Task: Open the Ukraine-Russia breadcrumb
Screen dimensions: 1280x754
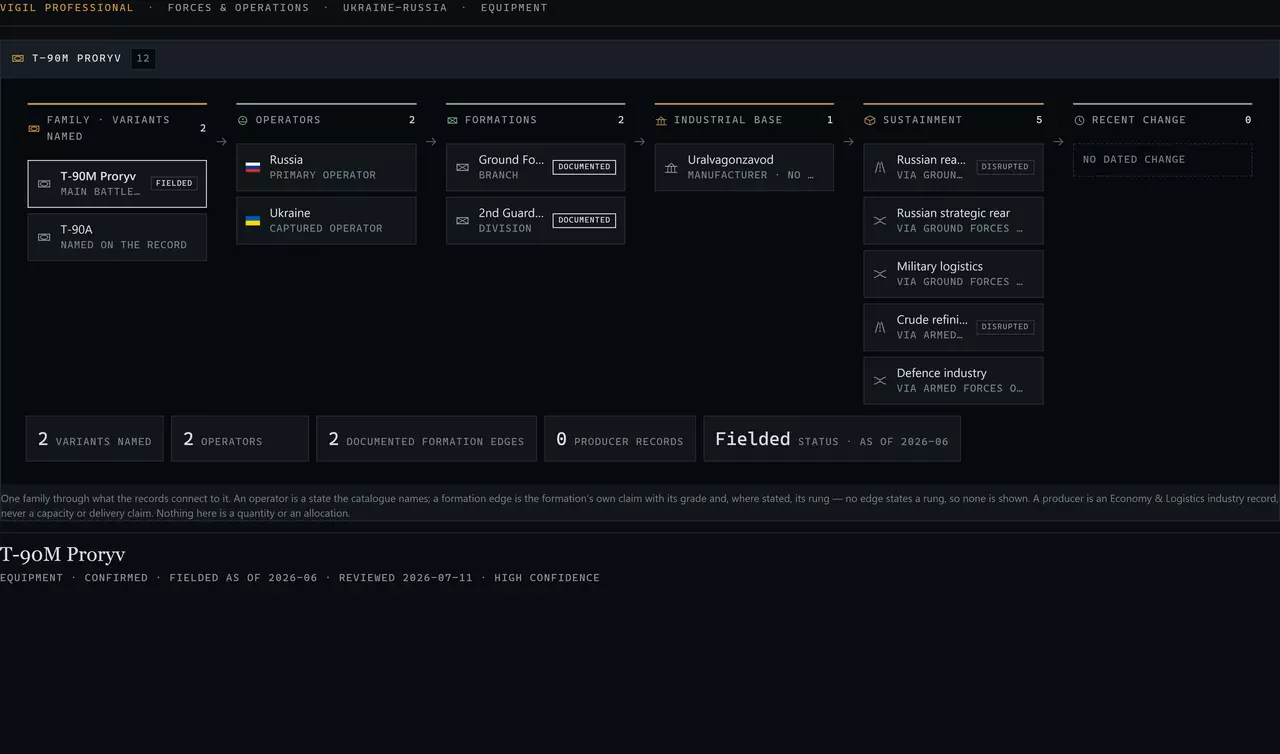Action: (x=395, y=8)
